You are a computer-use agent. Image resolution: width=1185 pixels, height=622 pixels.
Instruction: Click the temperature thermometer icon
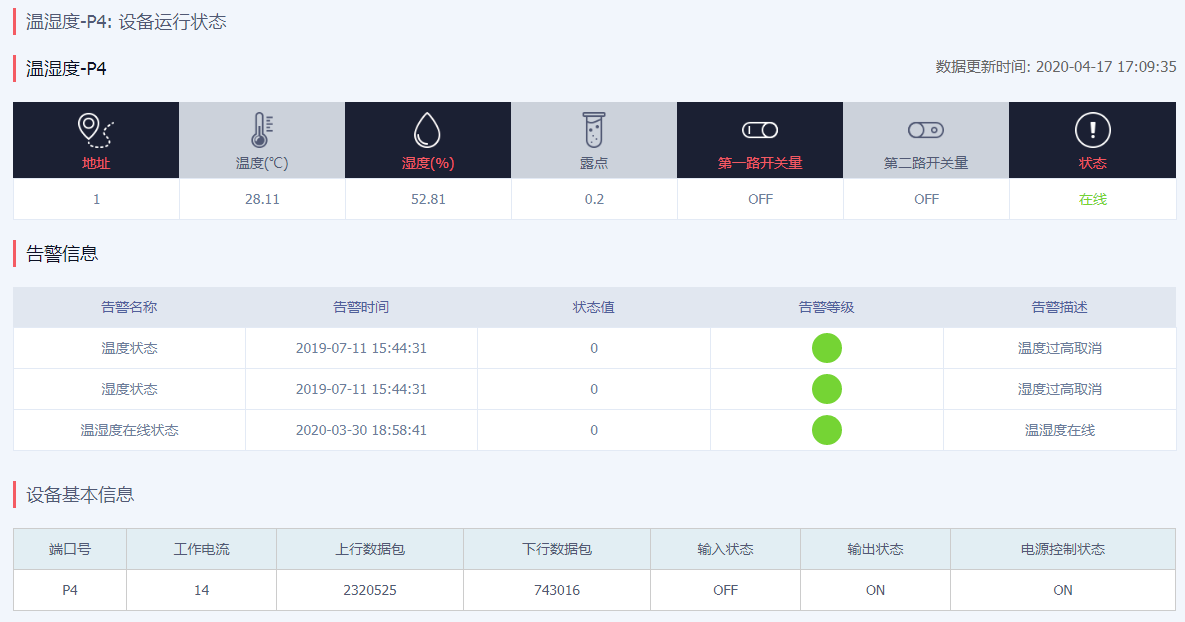tap(262, 130)
